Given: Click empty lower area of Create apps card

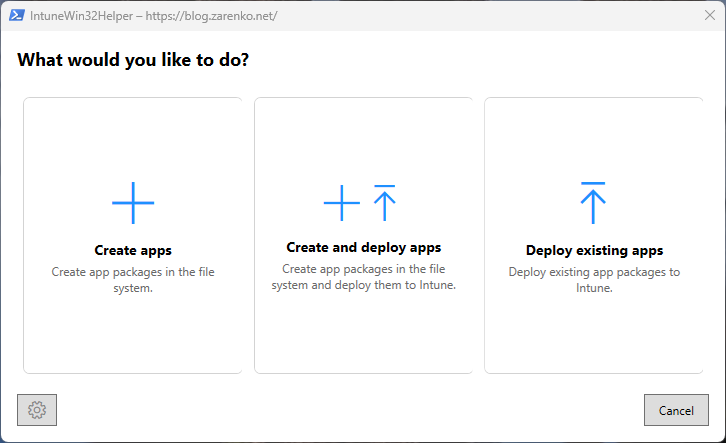Looking at the screenshot, I should (133, 335).
